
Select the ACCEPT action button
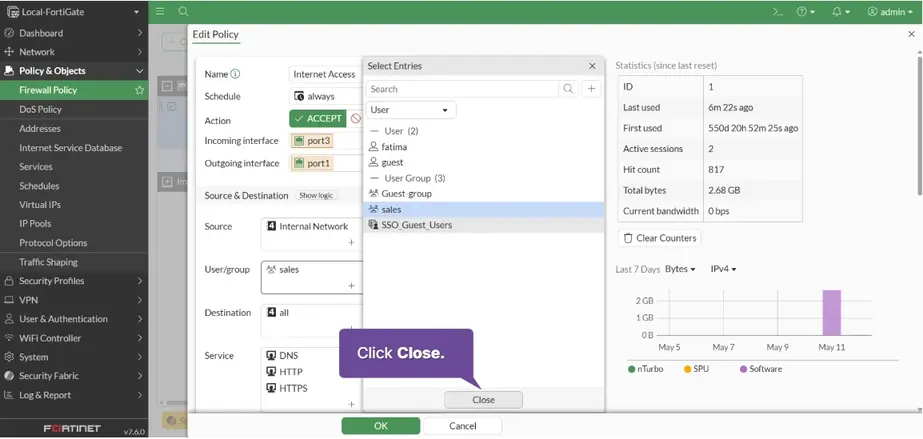click(318, 118)
